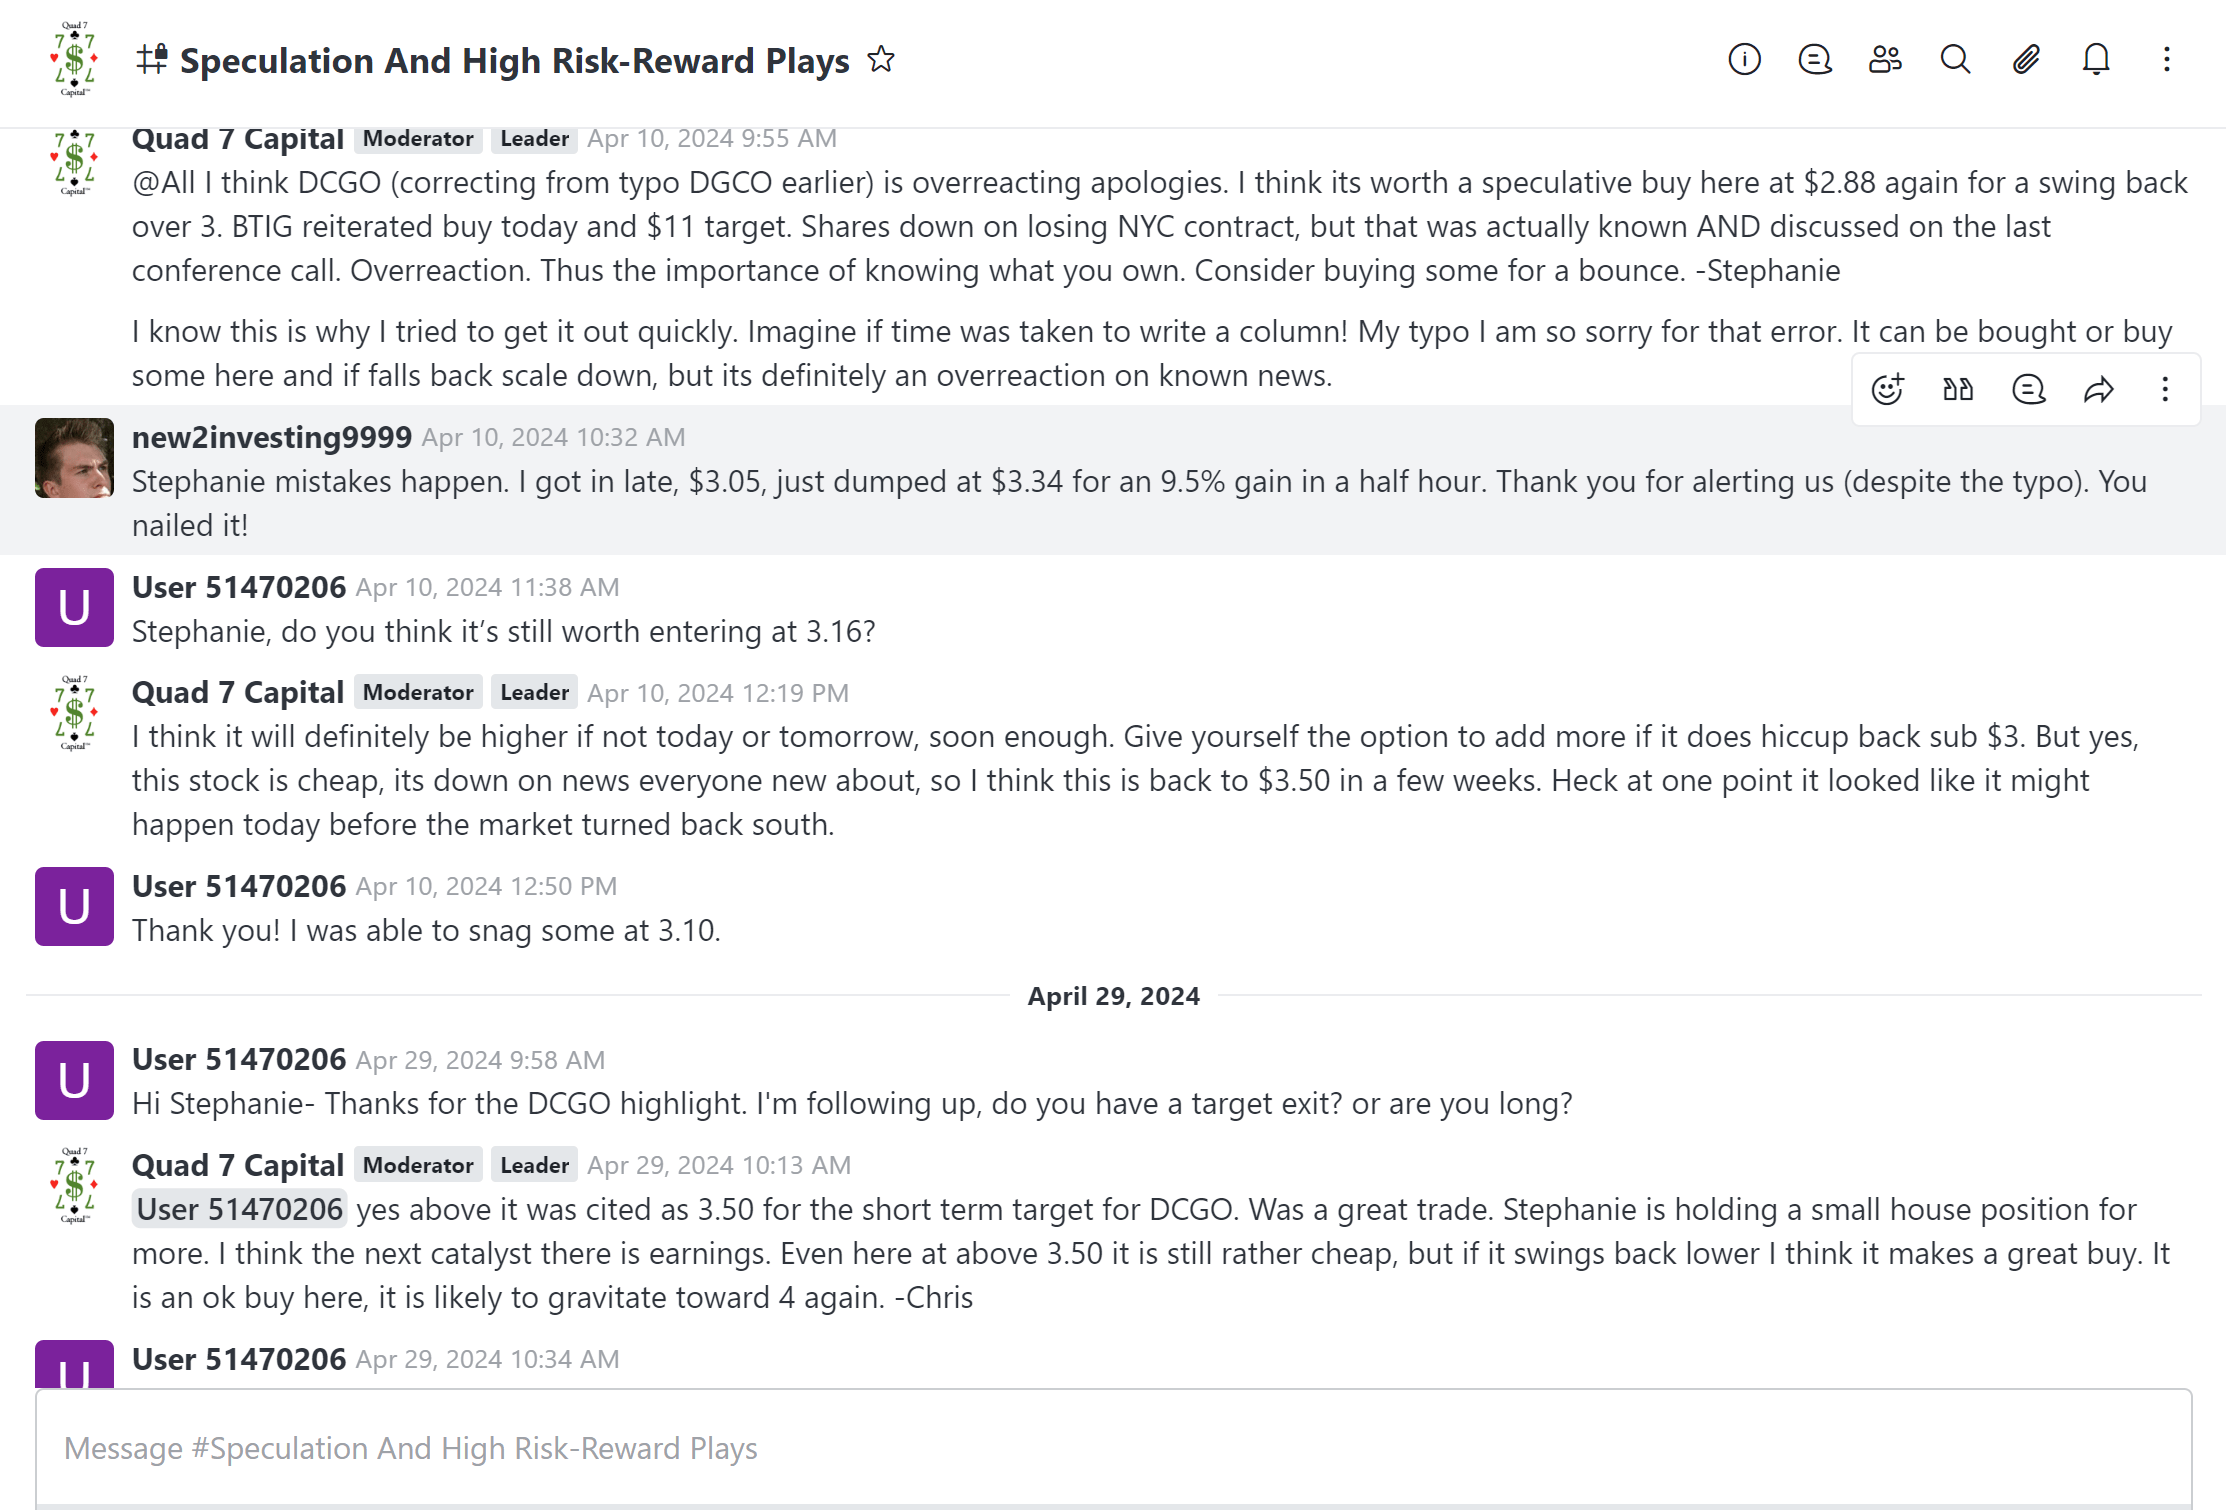Open channel notification bell settings

(2096, 60)
